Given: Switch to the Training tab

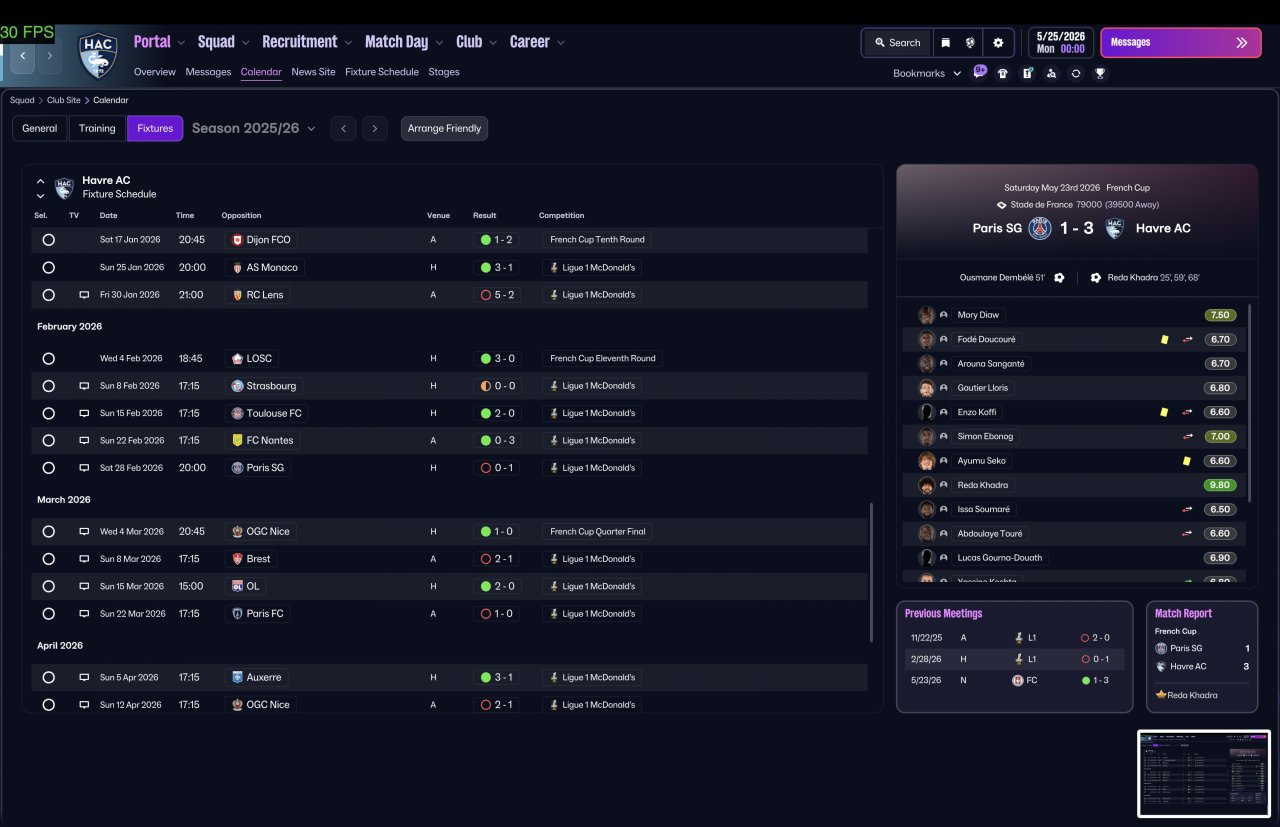Looking at the screenshot, I should (97, 128).
